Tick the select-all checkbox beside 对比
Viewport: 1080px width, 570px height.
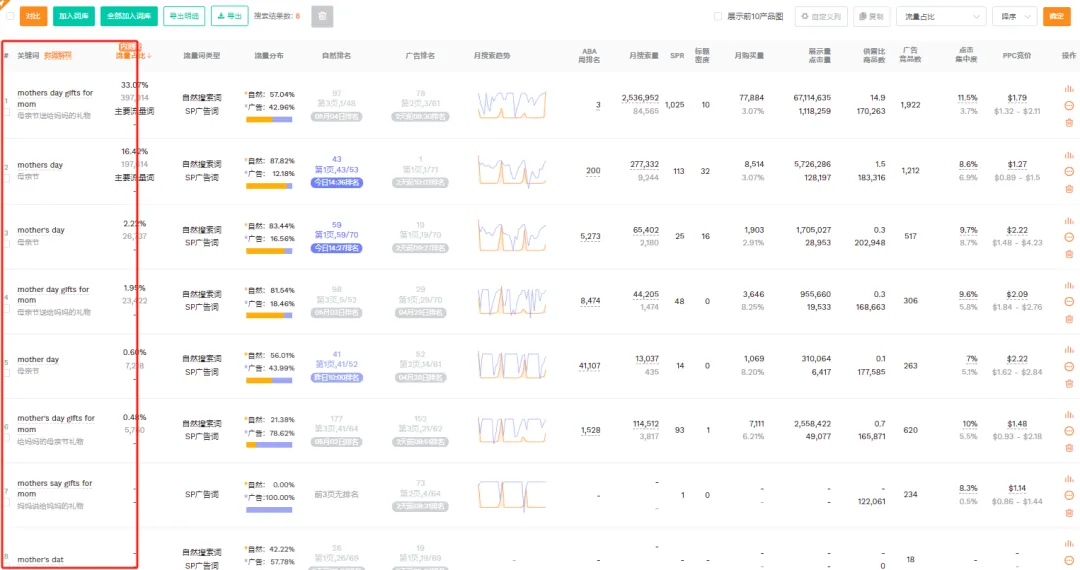point(10,16)
